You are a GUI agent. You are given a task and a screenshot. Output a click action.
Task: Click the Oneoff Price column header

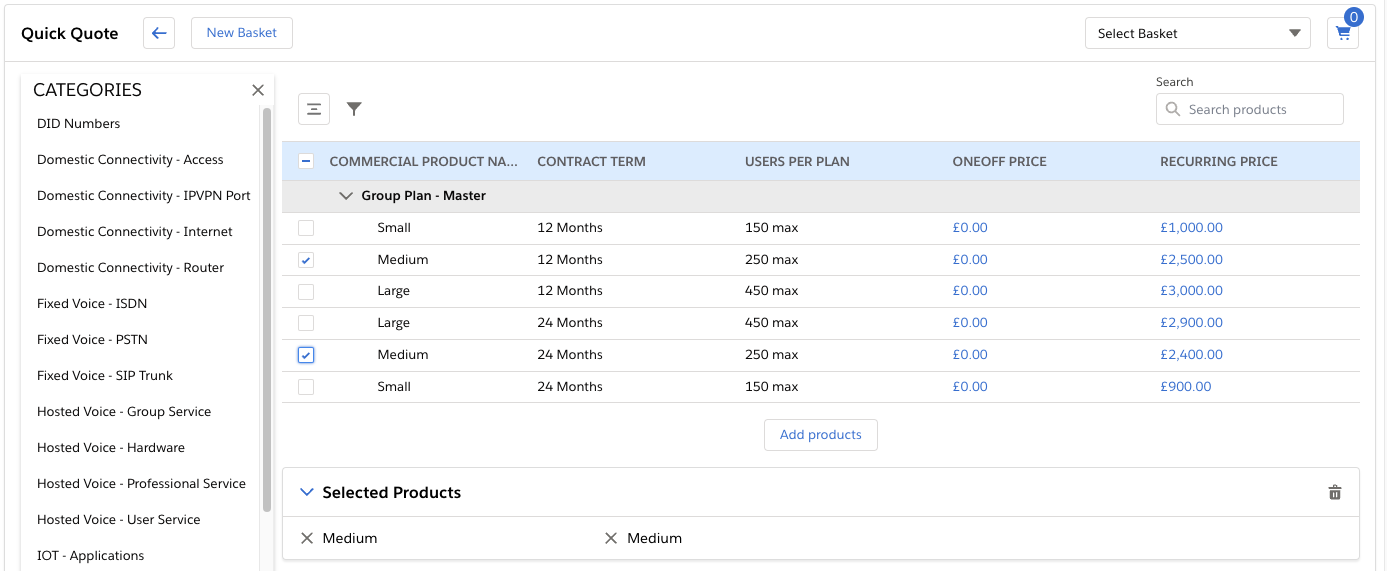(1000, 161)
